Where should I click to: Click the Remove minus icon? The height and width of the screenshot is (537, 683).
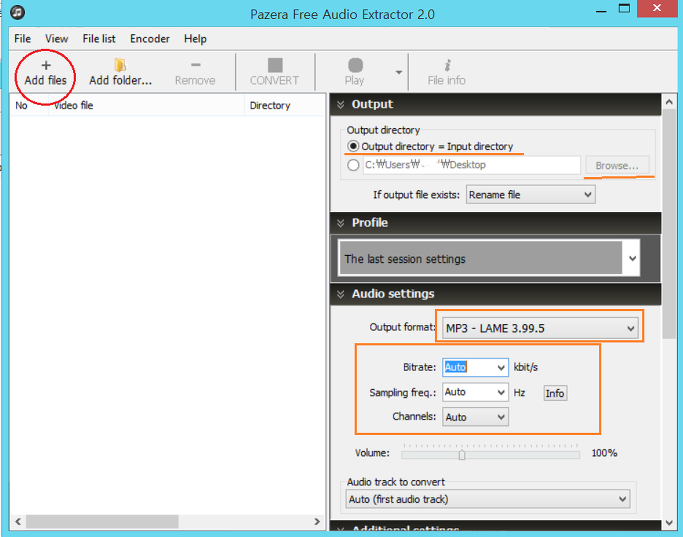coord(196,65)
